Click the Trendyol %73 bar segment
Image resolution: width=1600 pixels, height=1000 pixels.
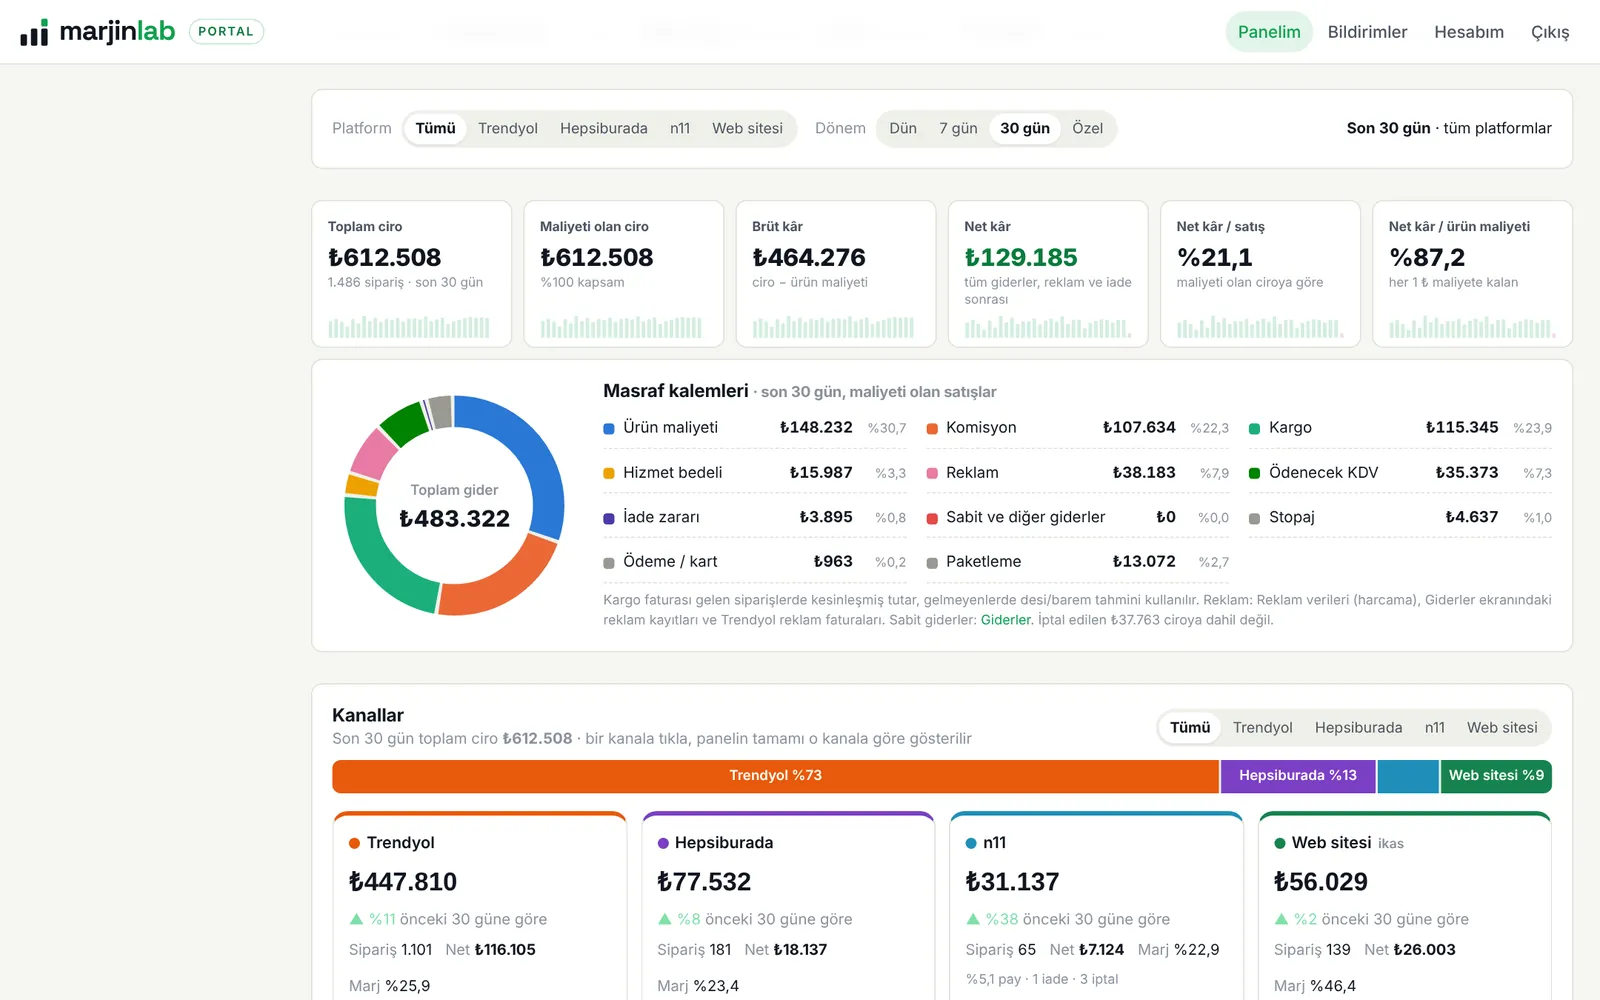[x=775, y=776]
